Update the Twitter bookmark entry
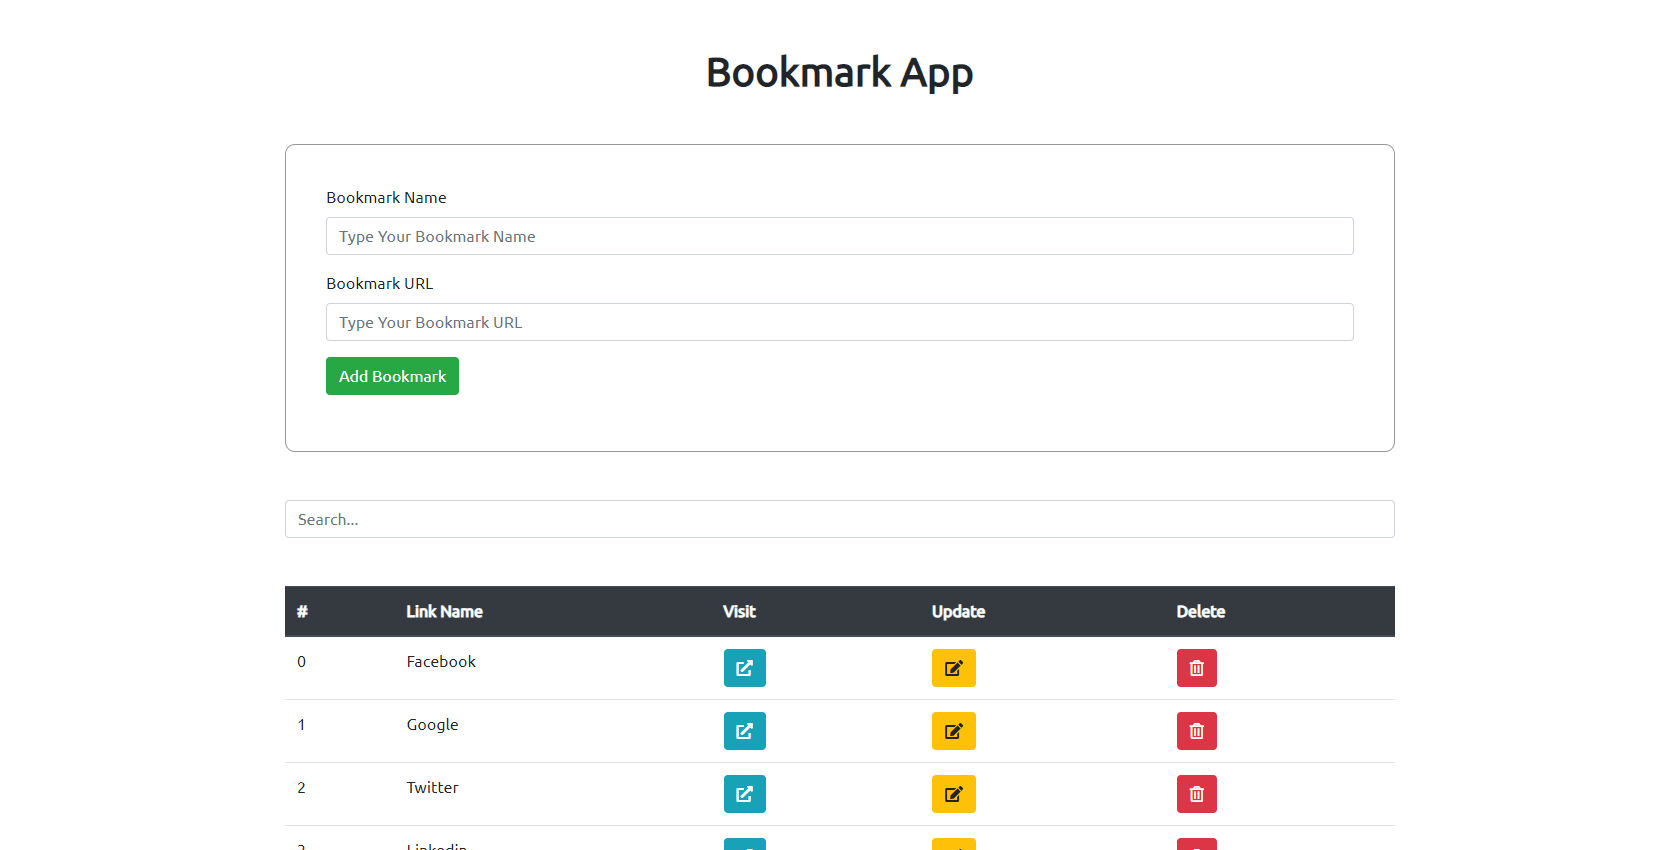The width and height of the screenshot is (1680, 850). (x=953, y=794)
